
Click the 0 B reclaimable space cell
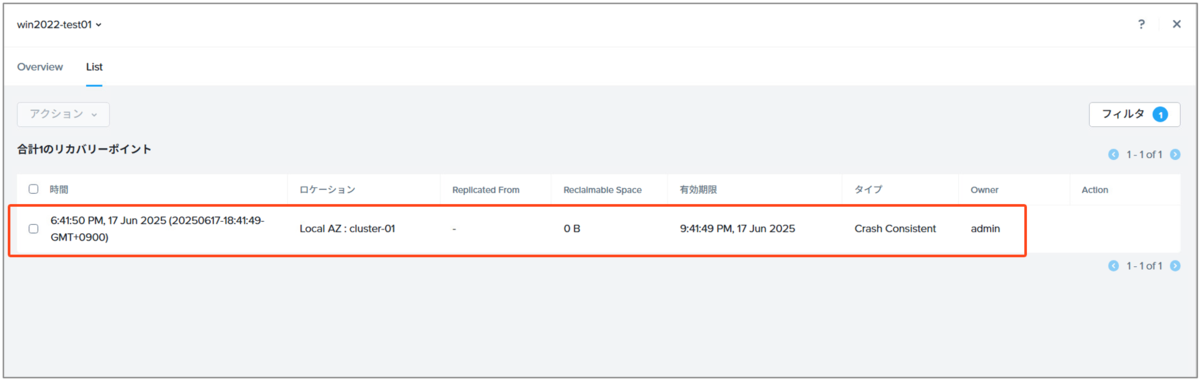572,229
